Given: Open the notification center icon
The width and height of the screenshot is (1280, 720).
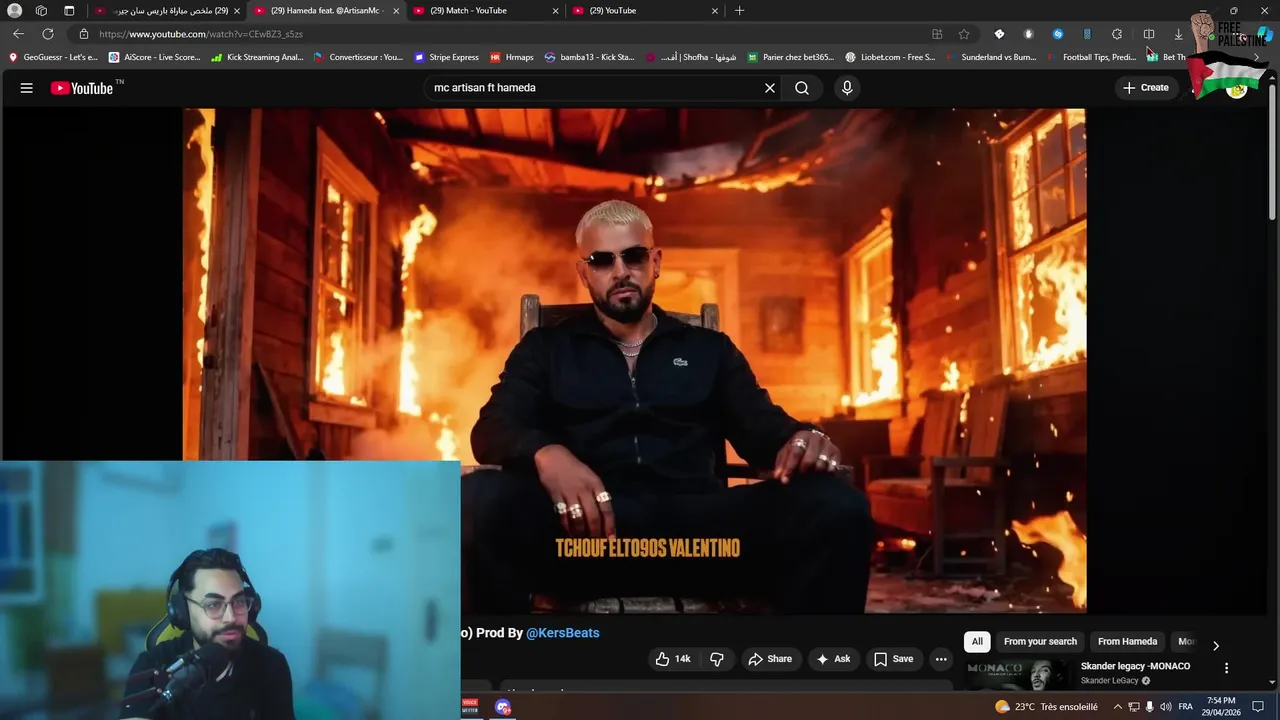Looking at the screenshot, I should point(1258,706).
